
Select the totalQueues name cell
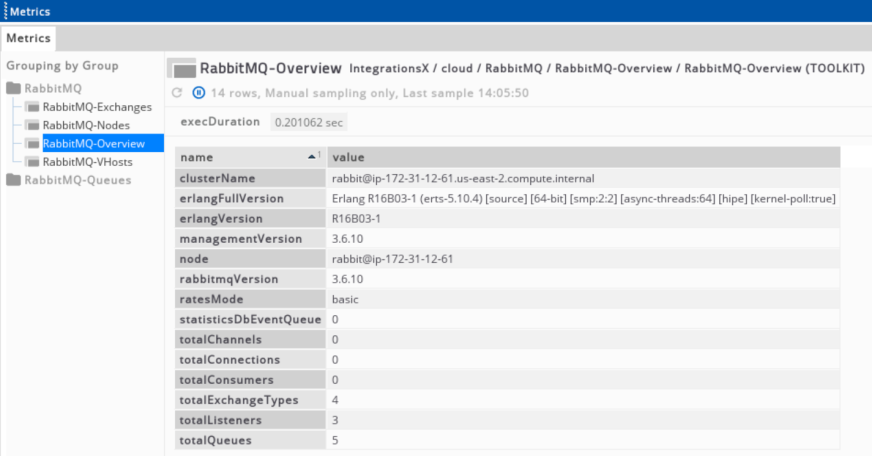(251, 440)
